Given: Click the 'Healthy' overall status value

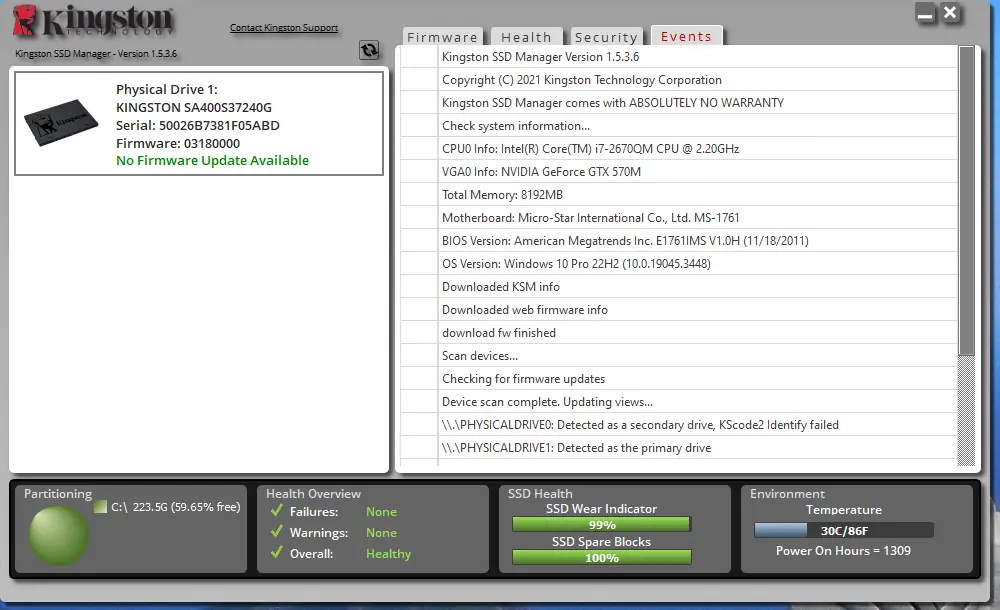Looking at the screenshot, I should click(388, 553).
